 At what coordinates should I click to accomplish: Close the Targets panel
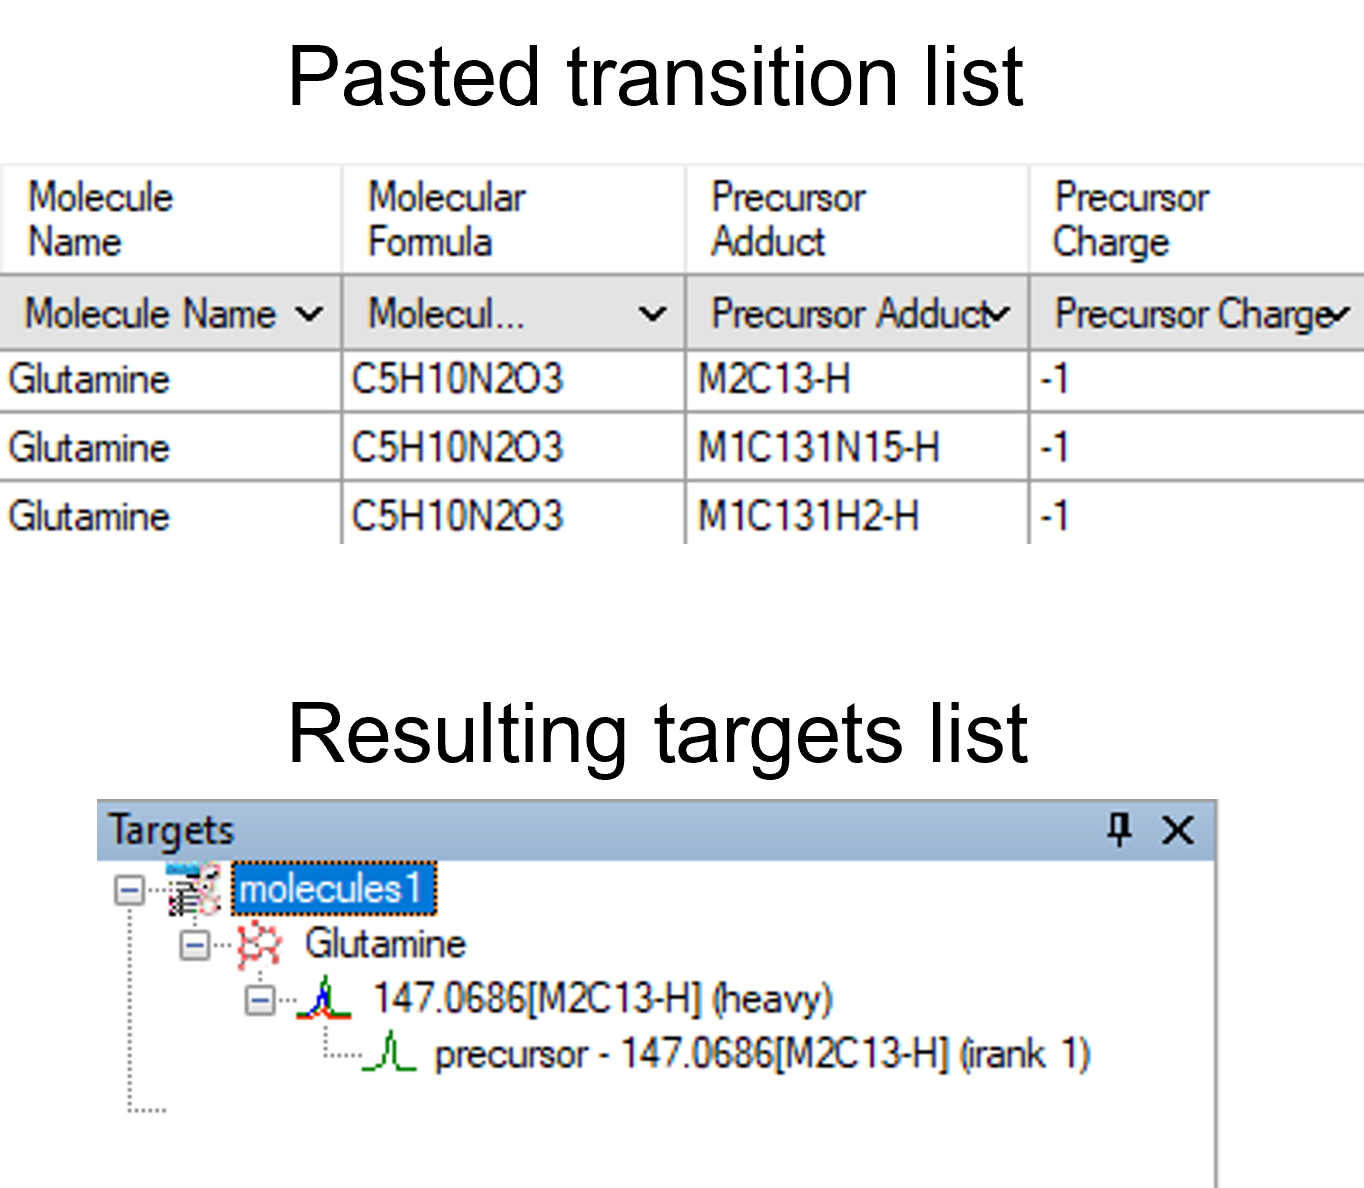pyautogui.click(x=1178, y=829)
